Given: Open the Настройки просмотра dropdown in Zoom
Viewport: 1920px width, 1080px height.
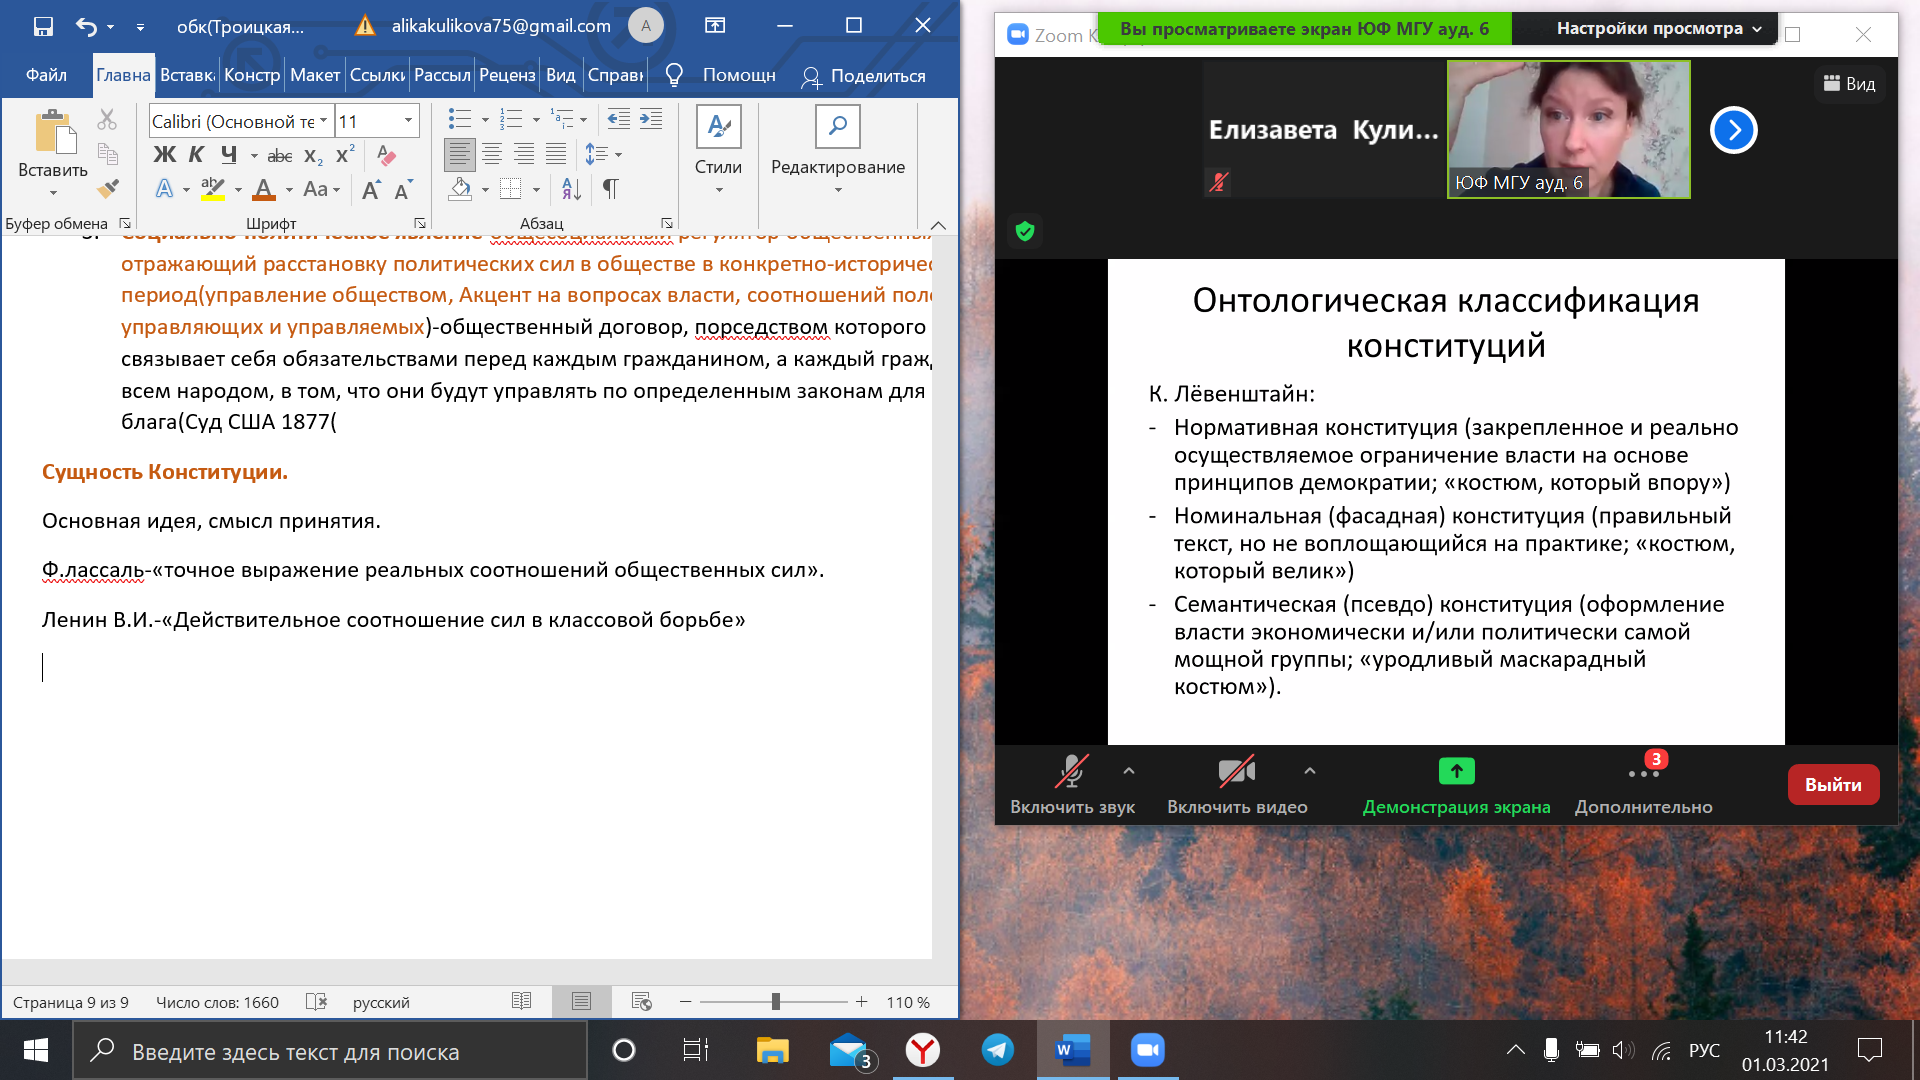Looking at the screenshot, I should coord(1658,29).
